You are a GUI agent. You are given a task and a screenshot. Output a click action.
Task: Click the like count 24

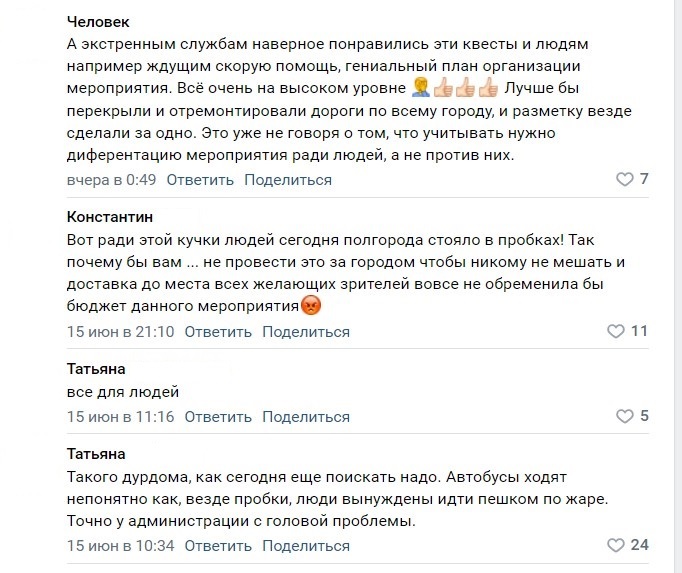(640, 546)
